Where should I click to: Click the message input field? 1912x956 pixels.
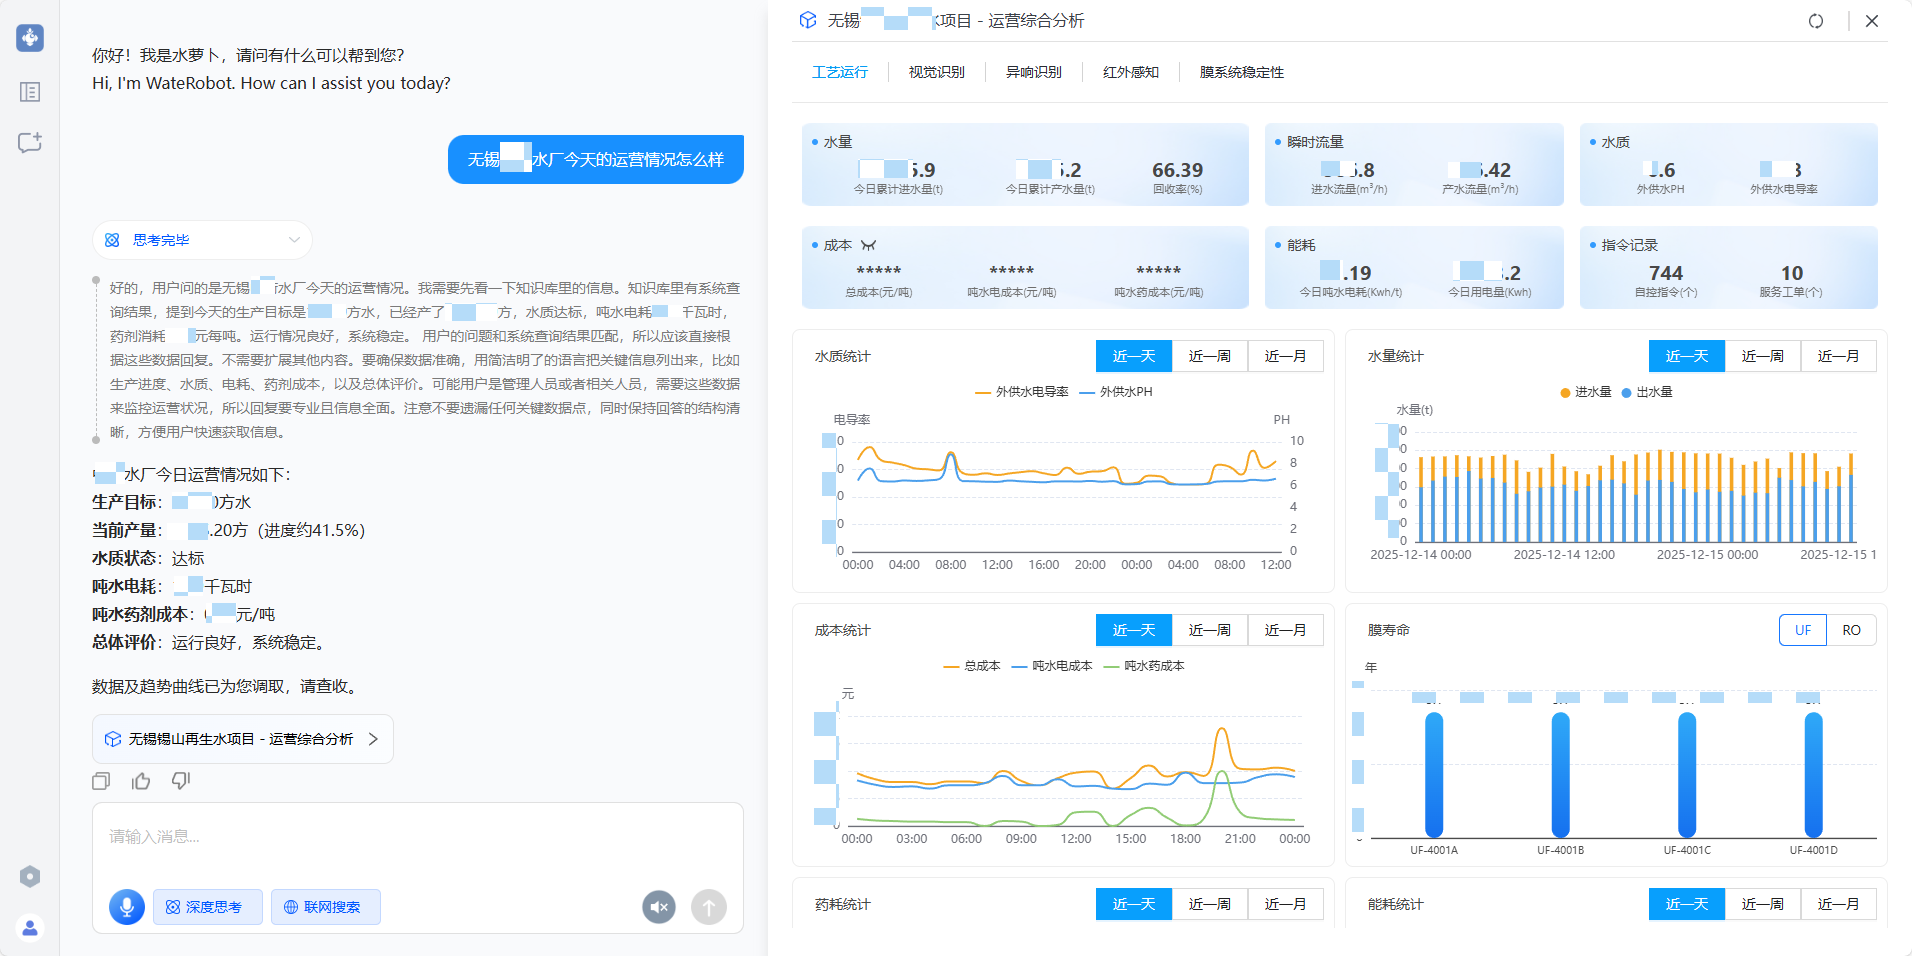click(x=417, y=837)
